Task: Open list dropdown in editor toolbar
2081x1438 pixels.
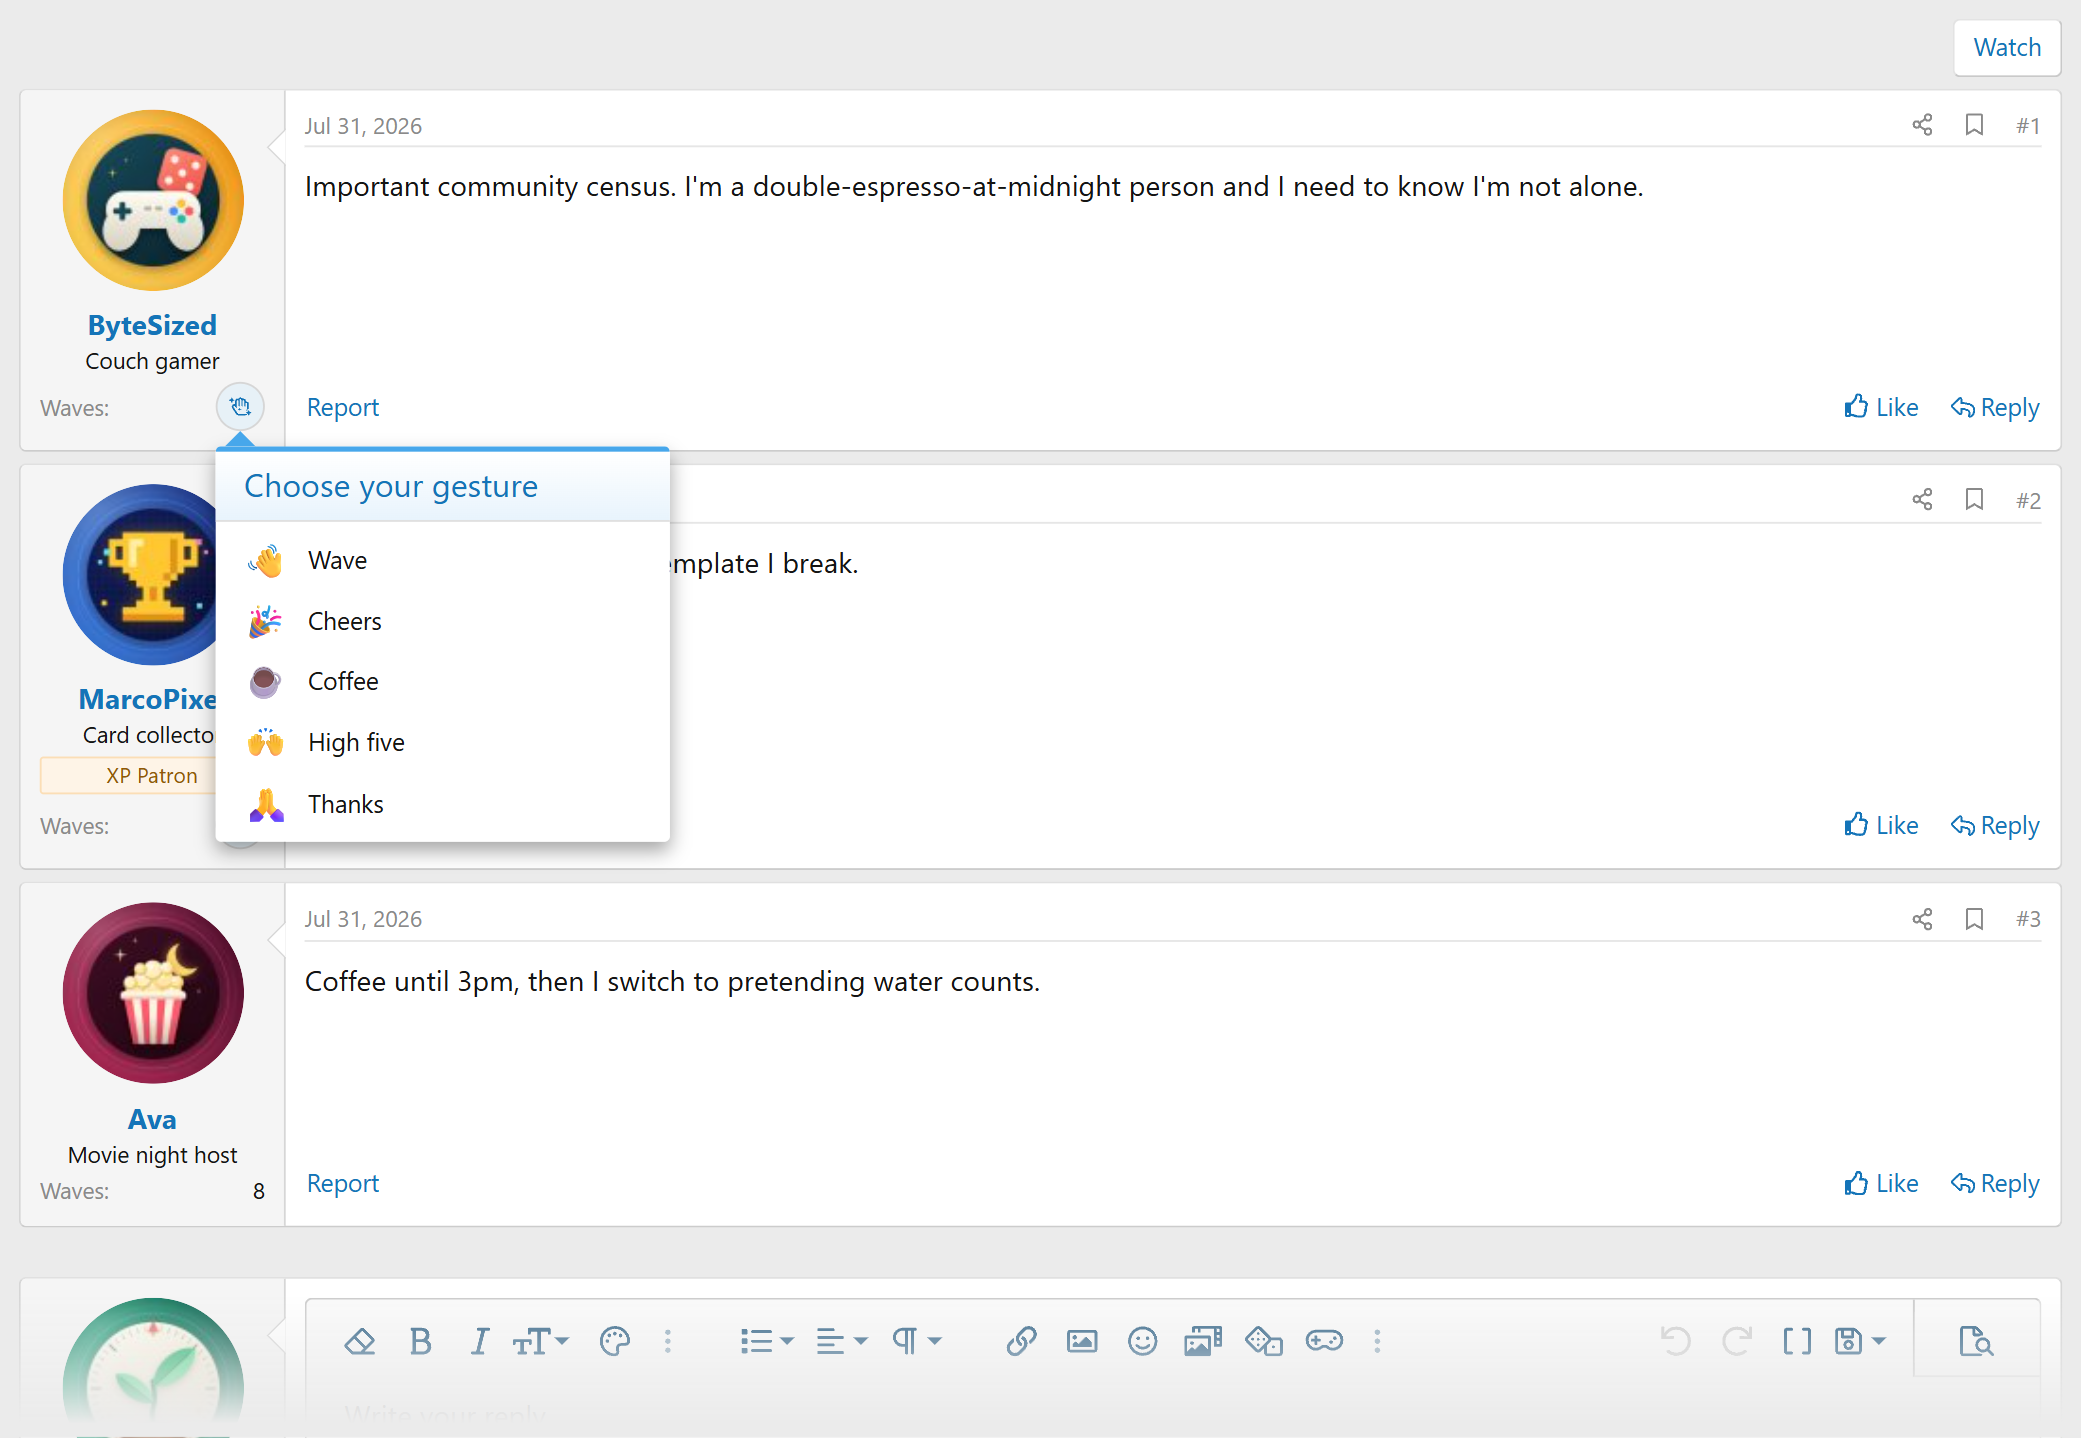Action: pos(767,1341)
